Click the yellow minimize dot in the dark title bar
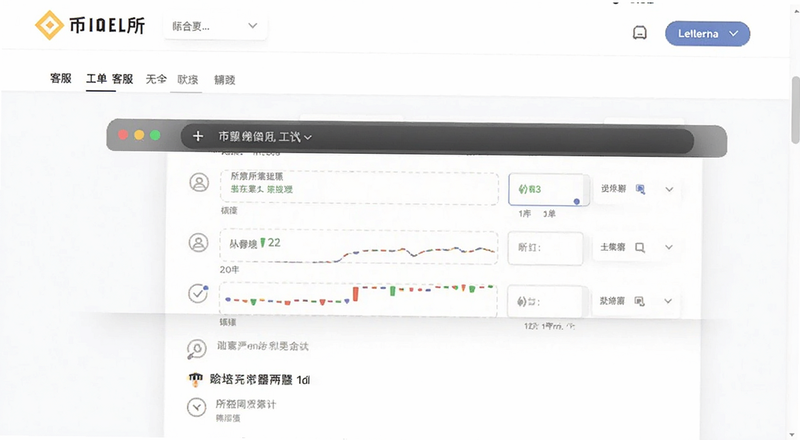The height and width of the screenshot is (440, 800). pos(139,135)
